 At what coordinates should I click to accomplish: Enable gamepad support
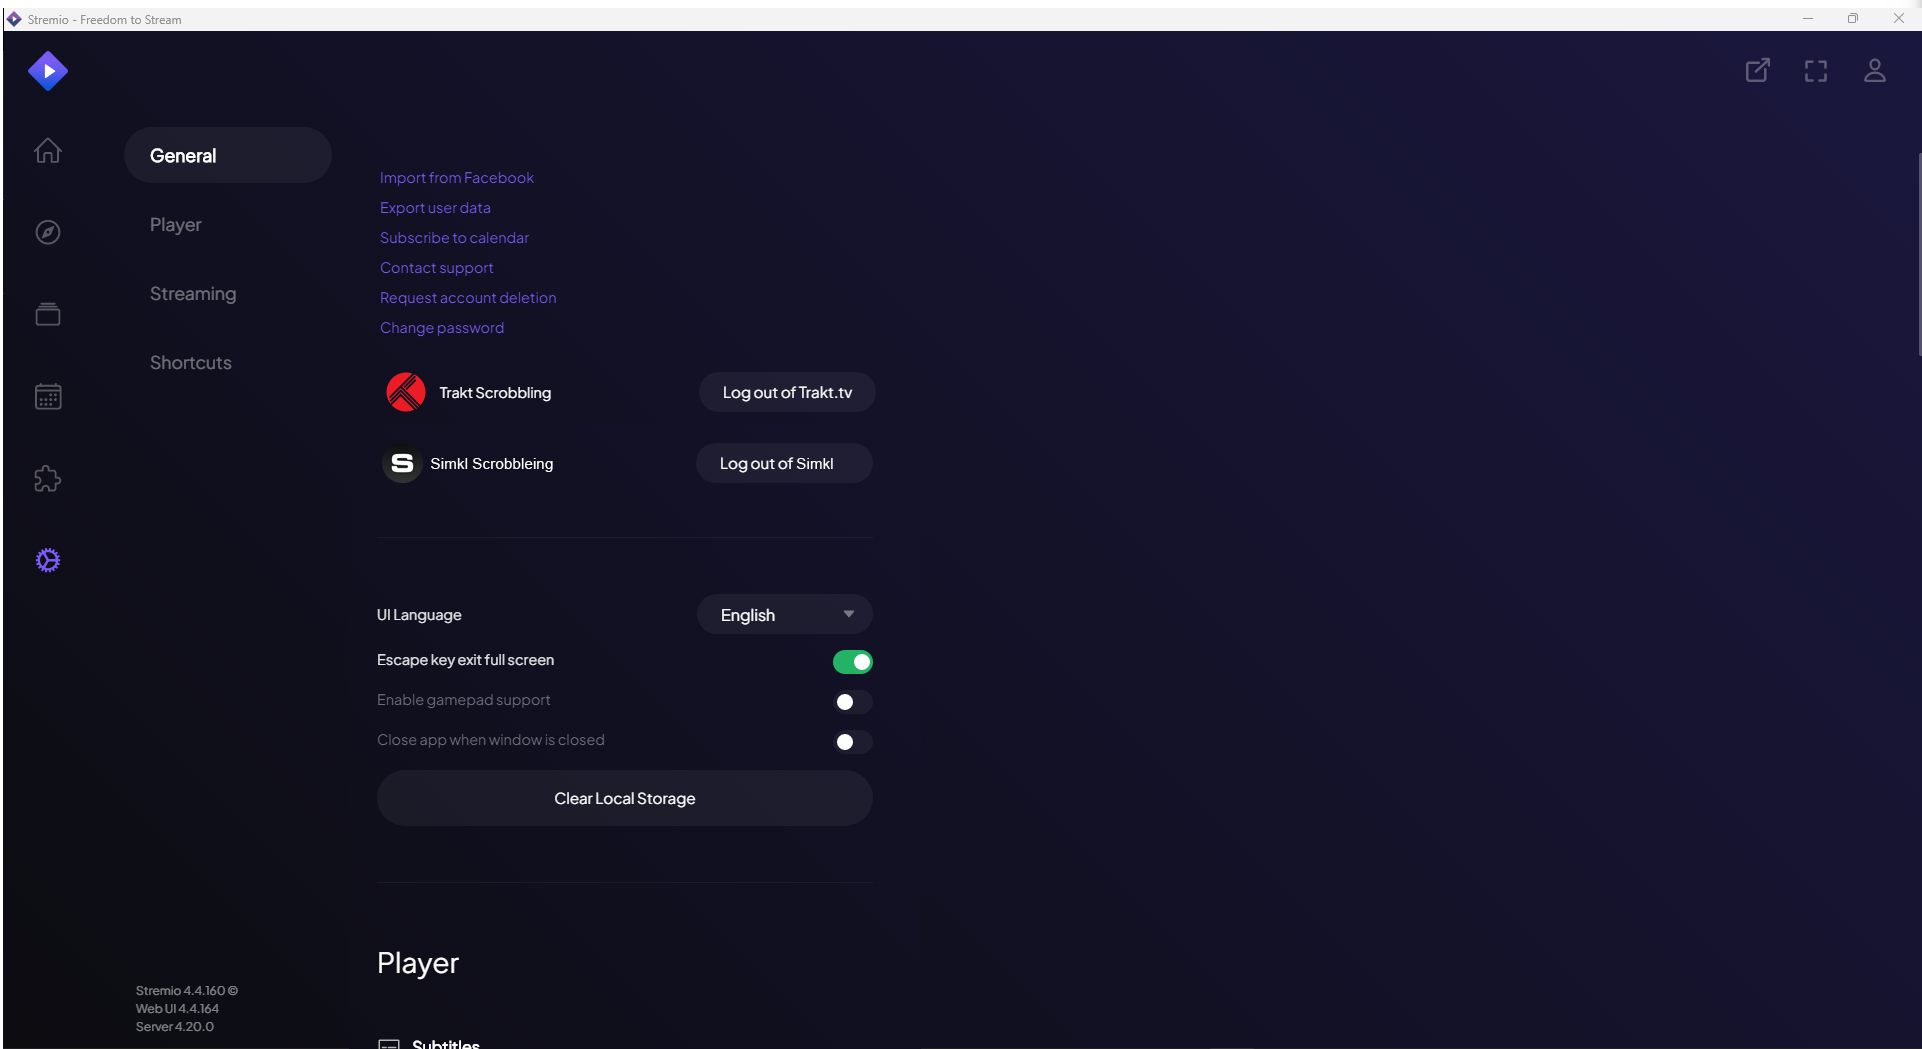852,701
